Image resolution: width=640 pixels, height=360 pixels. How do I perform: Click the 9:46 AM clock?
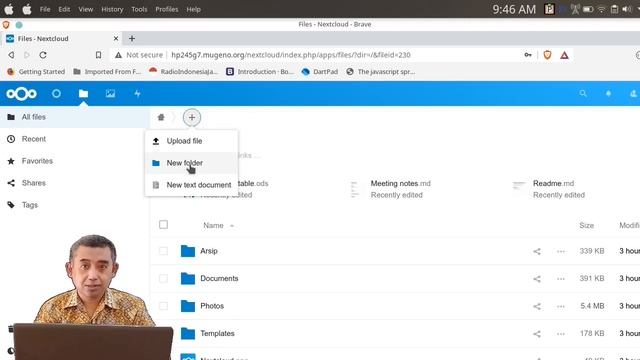coord(514,9)
